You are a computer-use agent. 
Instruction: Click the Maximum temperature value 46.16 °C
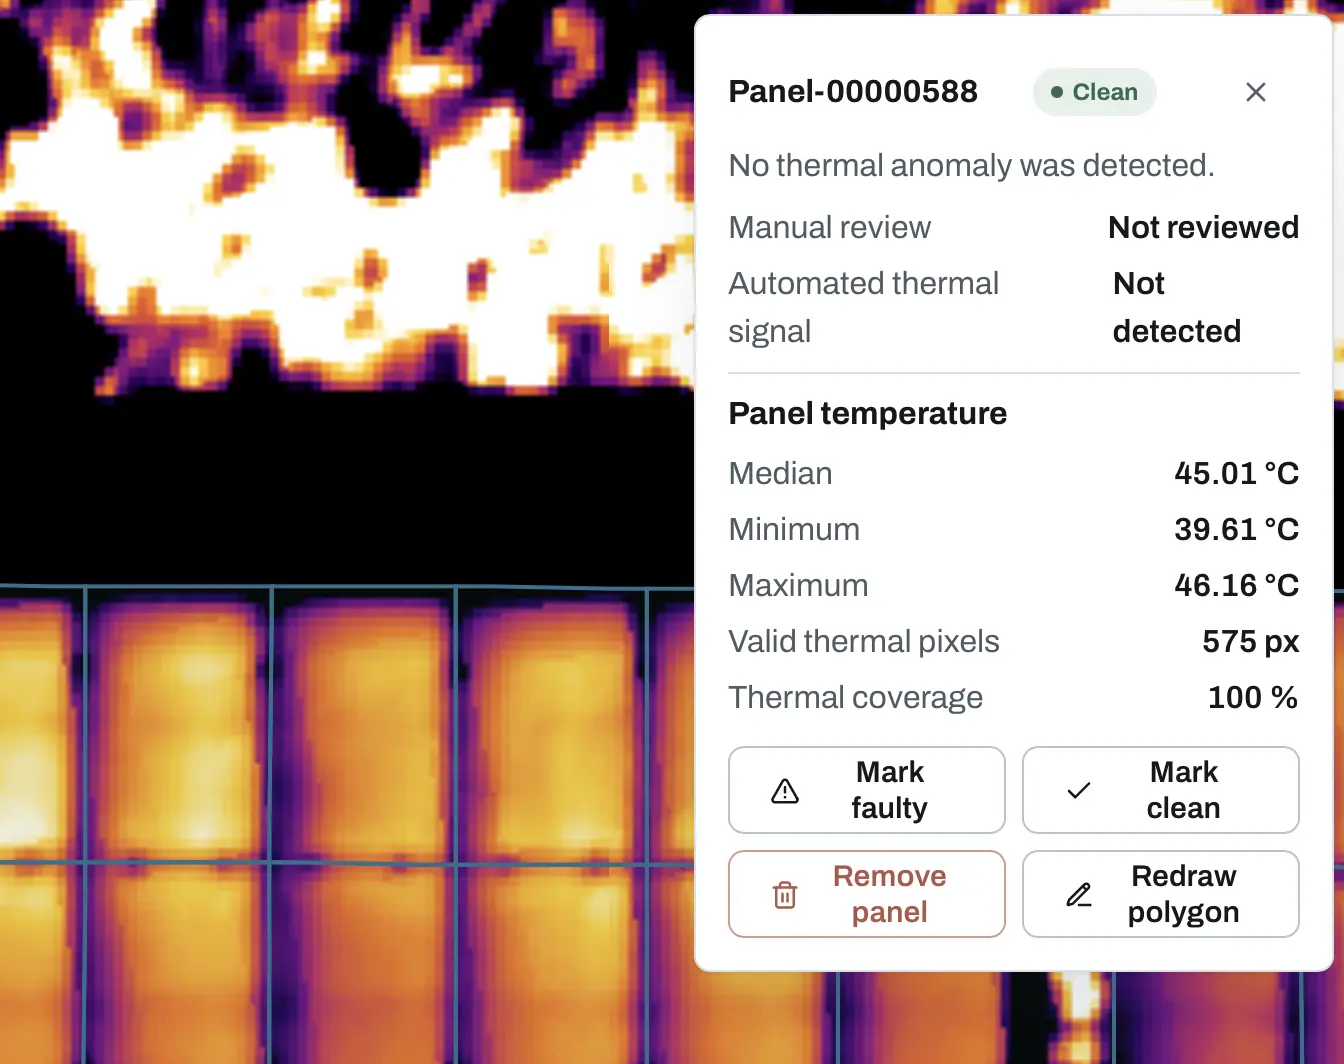point(1236,585)
